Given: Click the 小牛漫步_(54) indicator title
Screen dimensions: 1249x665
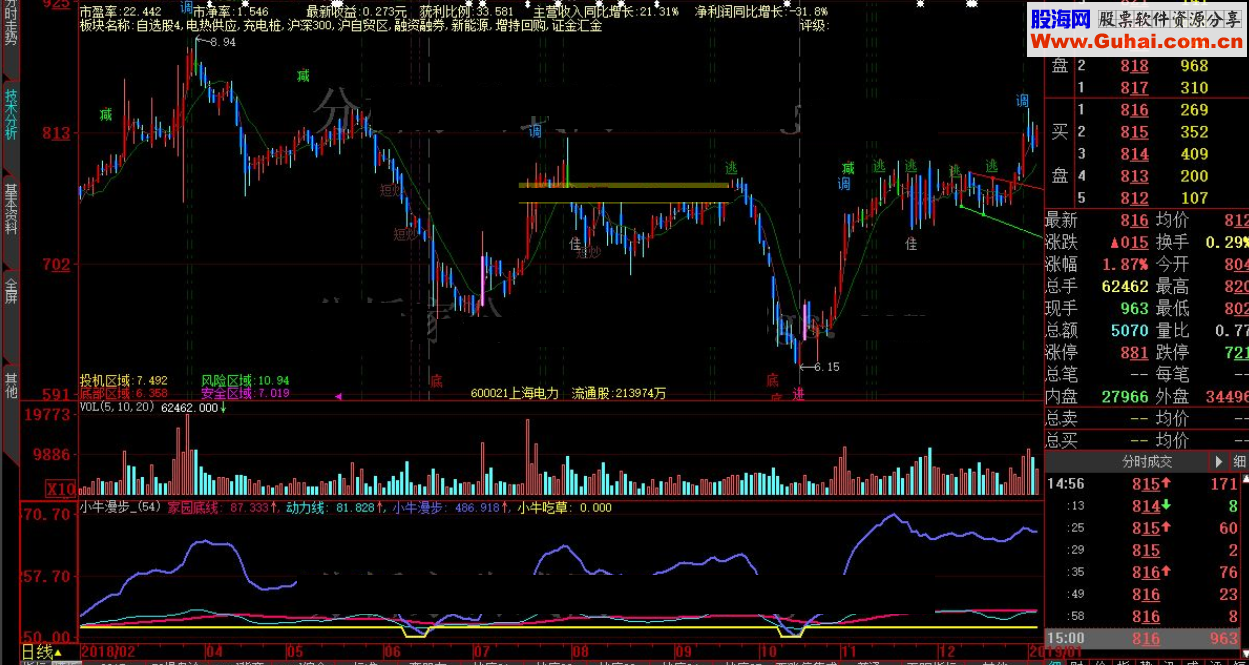Looking at the screenshot, I should pyautogui.click(x=120, y=508).
